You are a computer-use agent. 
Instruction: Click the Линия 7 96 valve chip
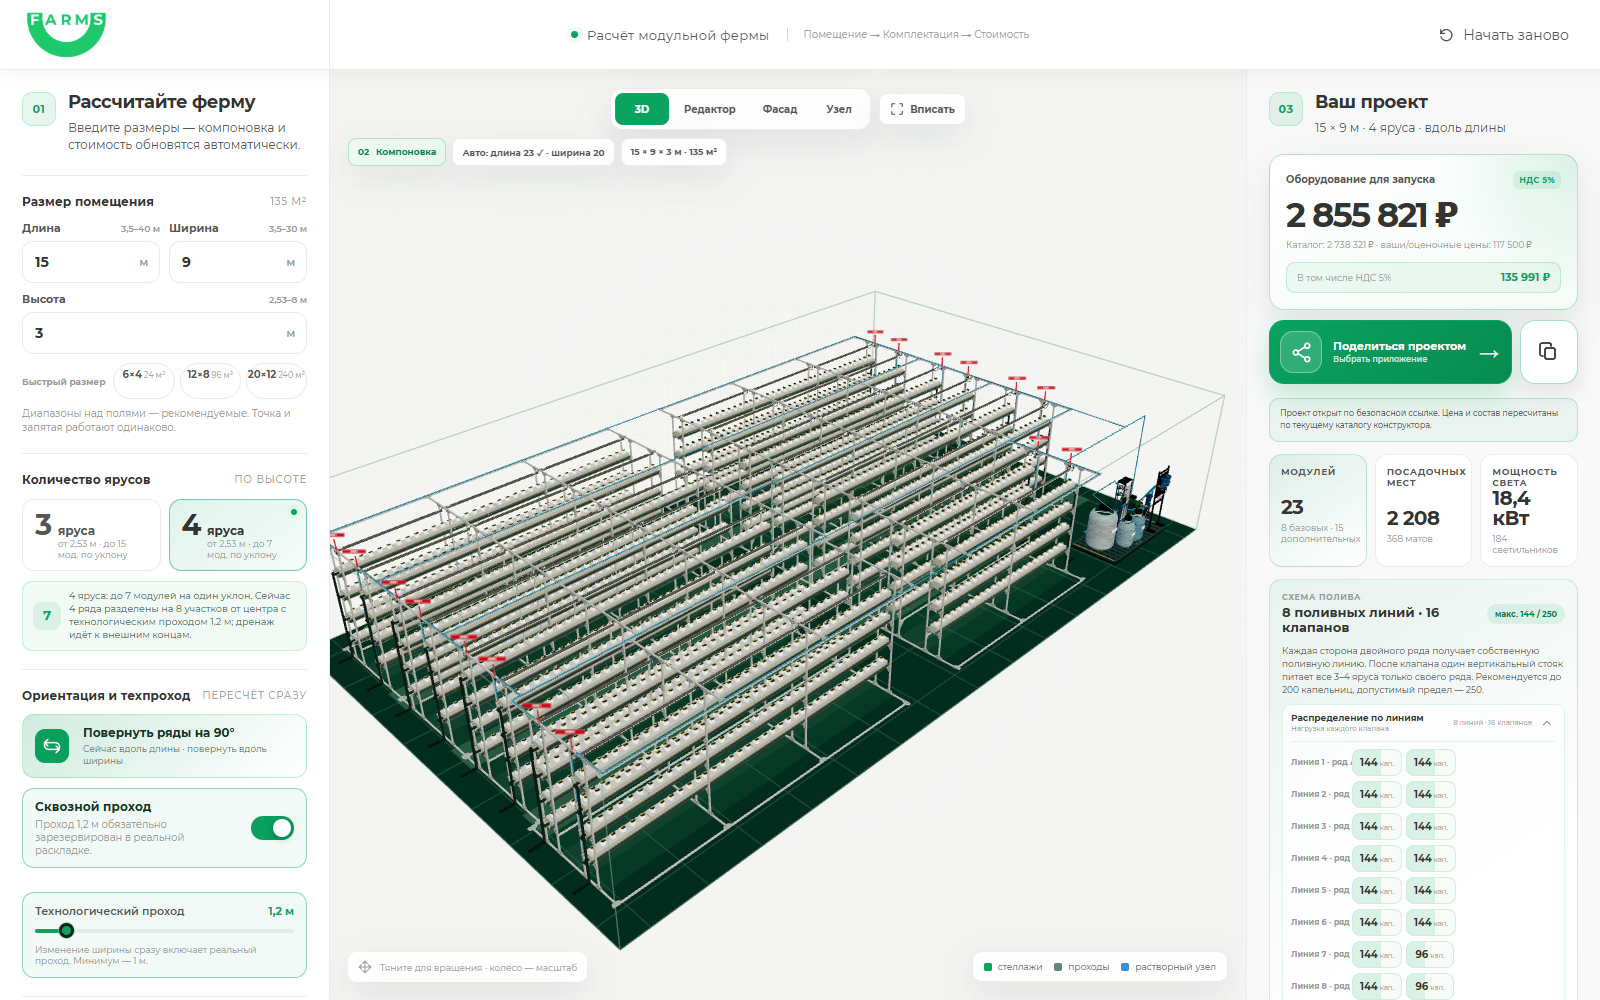[1430, 955]
